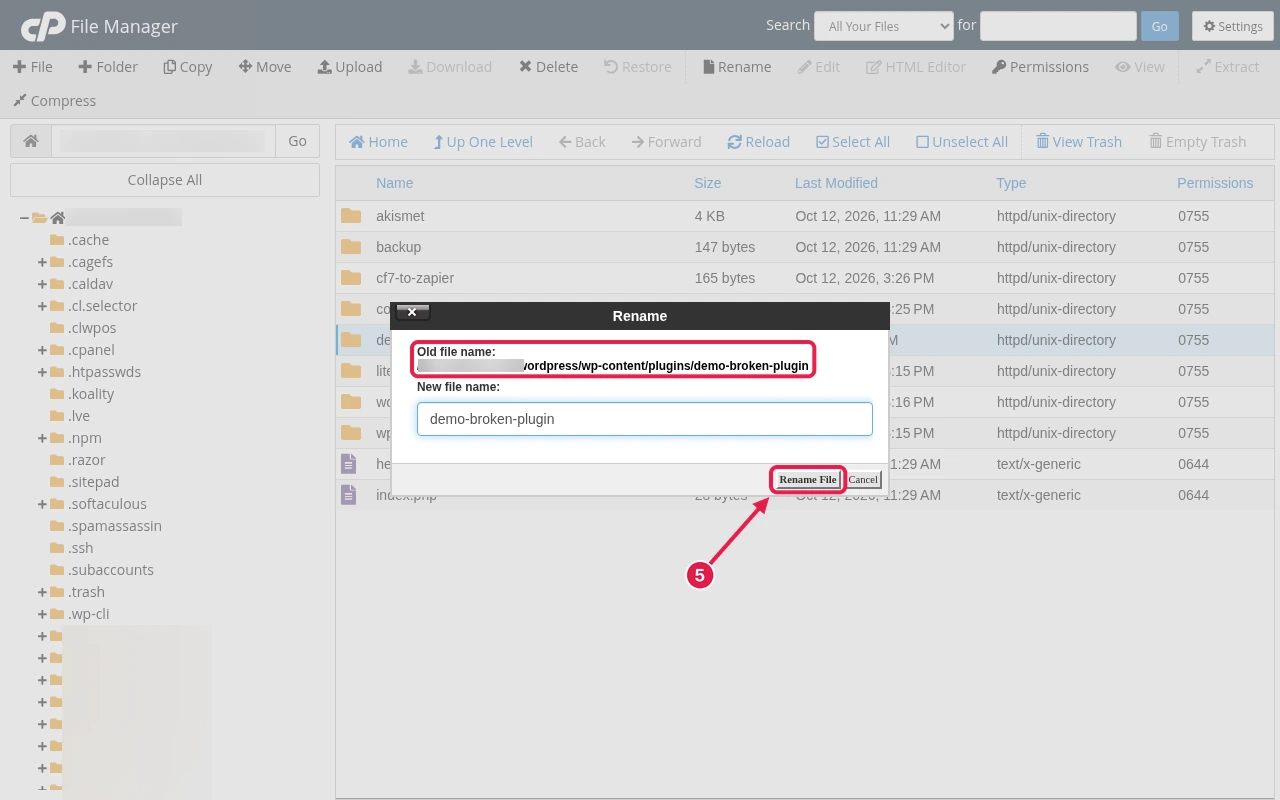The height and width of the screenshot is (800, 1280).
Task: Expand the .cl.selector tree folder
Action: 42,306
